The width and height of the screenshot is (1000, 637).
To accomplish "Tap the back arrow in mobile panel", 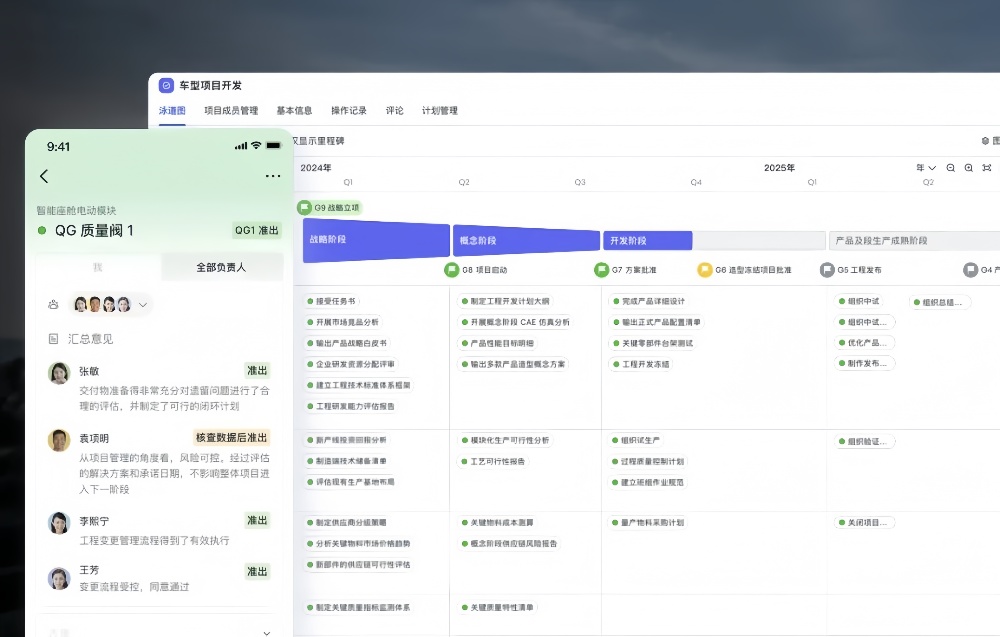I will (44, 176).
